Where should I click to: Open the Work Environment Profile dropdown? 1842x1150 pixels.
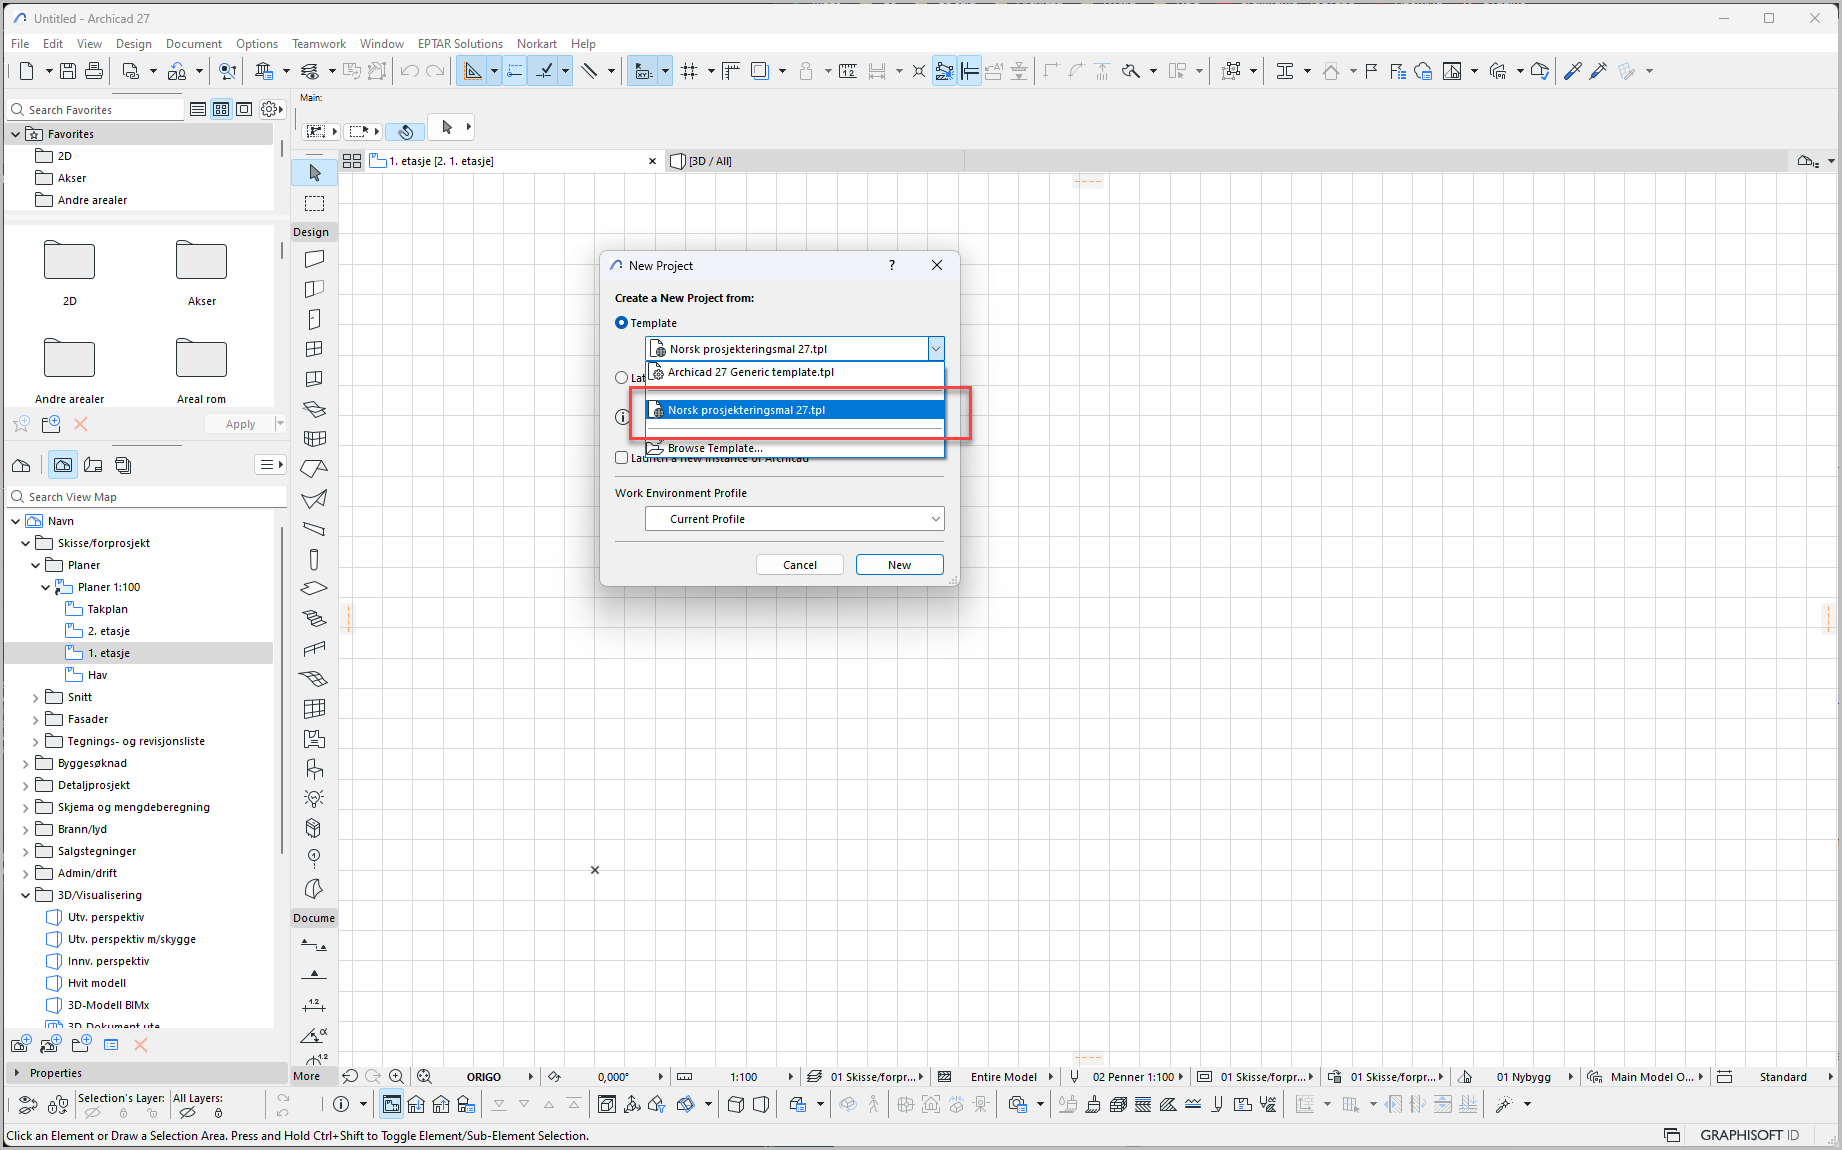pyautogui.click(x=794, y=519)
